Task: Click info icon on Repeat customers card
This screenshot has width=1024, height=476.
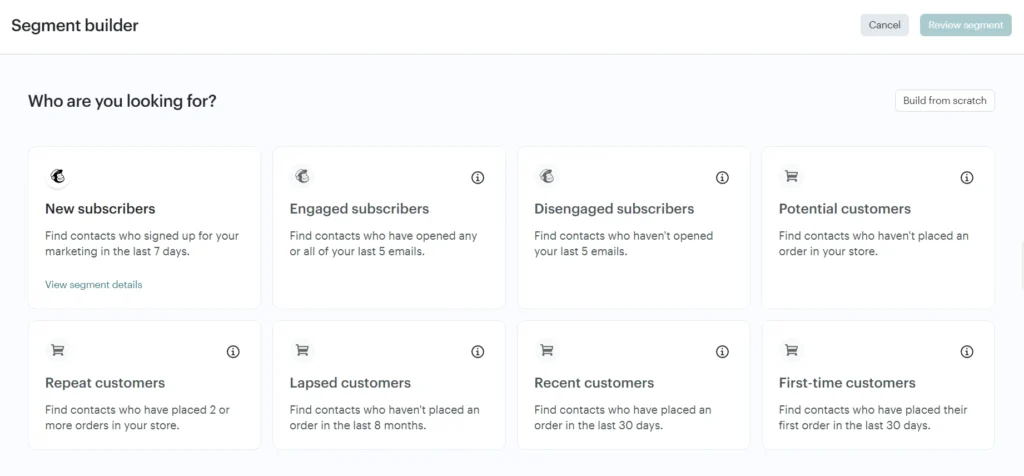Action: click(x=233, y=352)
